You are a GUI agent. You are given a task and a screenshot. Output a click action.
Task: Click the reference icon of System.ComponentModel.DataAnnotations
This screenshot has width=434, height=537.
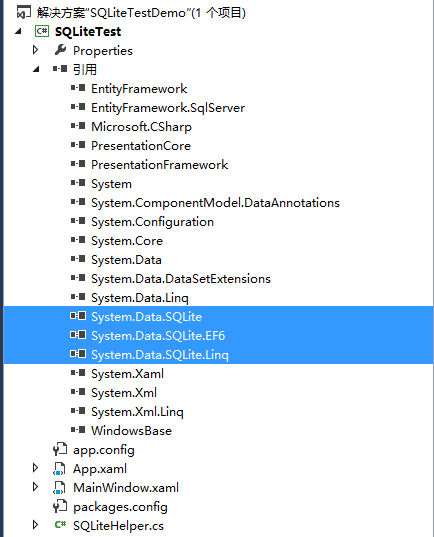point(78,202)
